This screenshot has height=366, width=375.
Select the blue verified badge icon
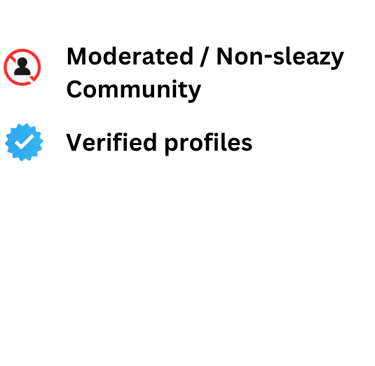24,142
